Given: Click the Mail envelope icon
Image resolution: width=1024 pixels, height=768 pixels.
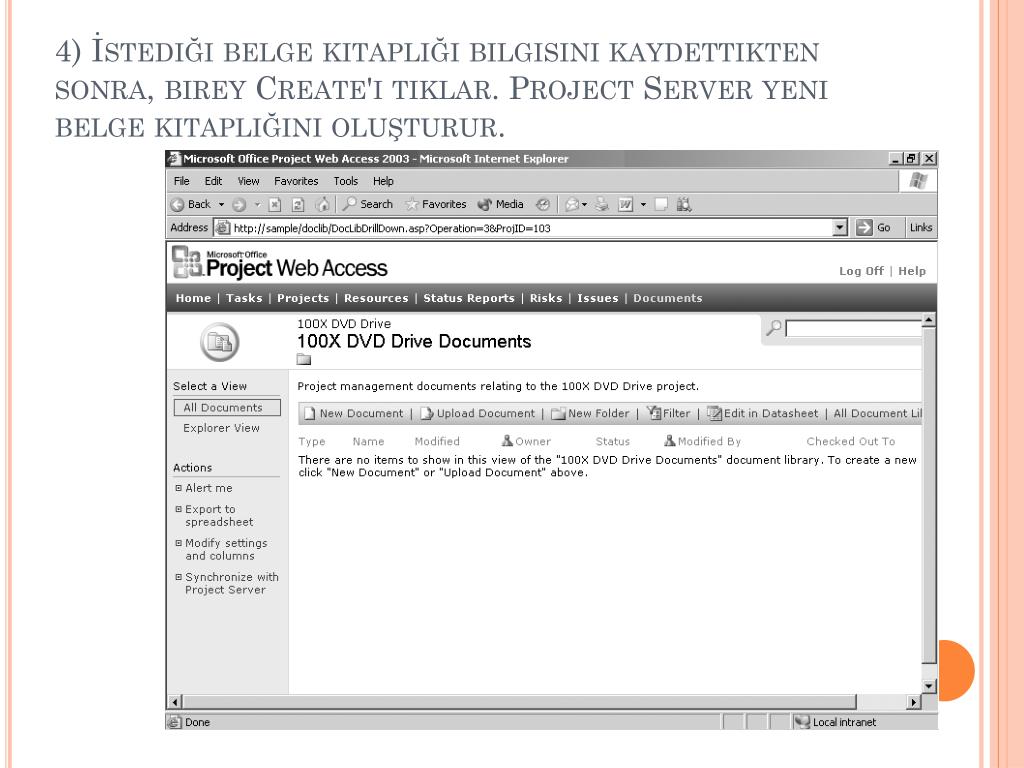Looking at the screenshot, I should pos(571,205).
